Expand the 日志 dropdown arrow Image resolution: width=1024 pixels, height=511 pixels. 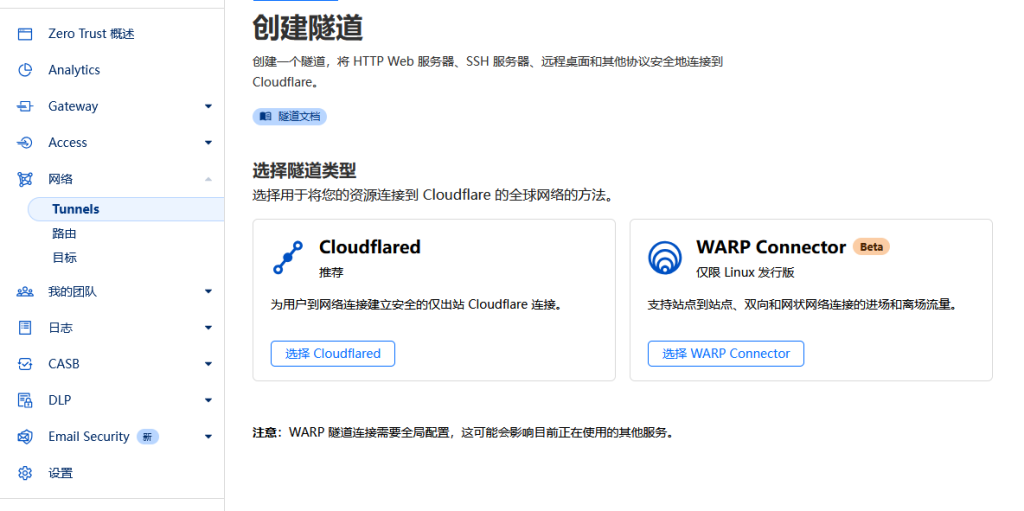tap(208, 327)
